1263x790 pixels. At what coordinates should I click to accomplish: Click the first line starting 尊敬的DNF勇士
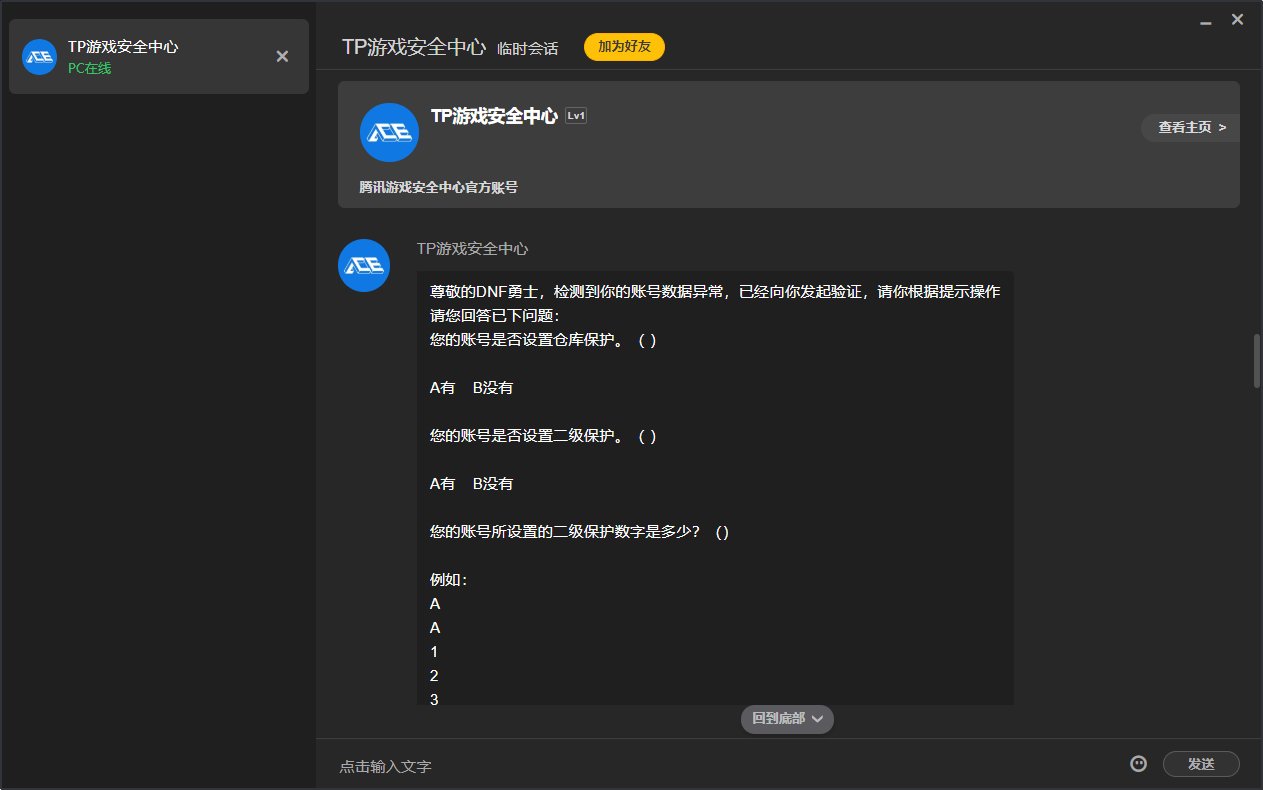tap(715, 291)
